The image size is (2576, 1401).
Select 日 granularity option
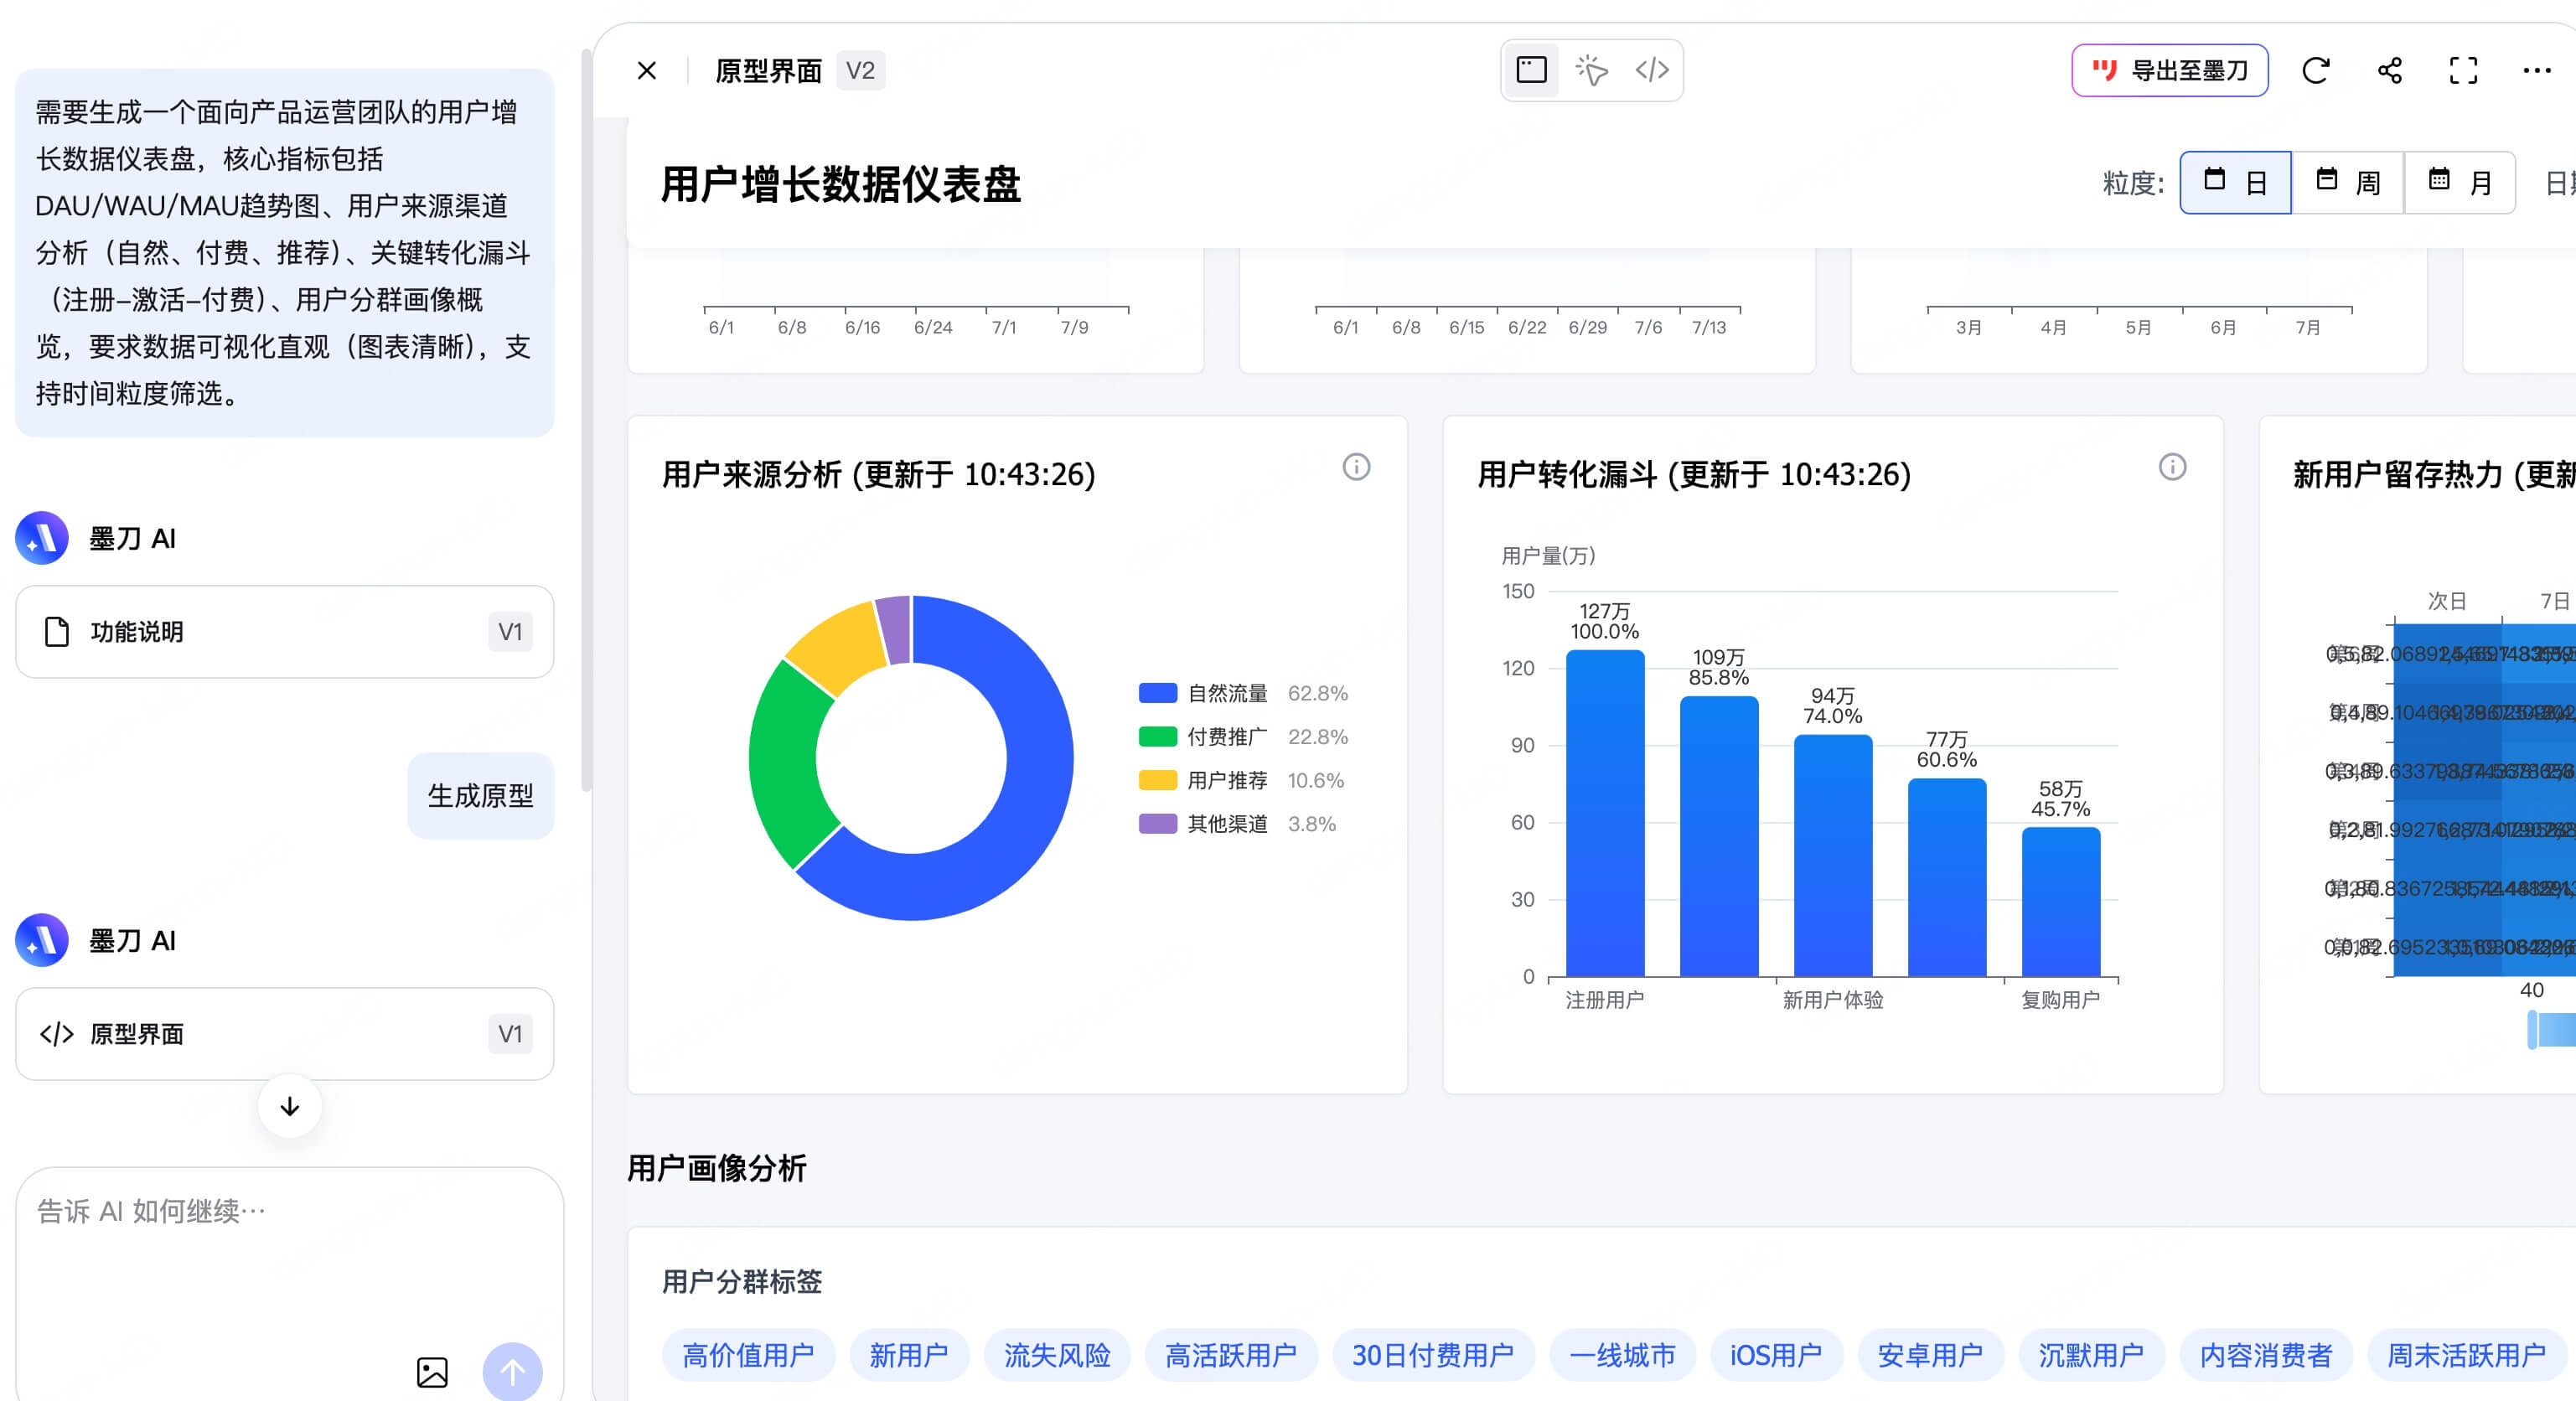[x=2235, y=183]
